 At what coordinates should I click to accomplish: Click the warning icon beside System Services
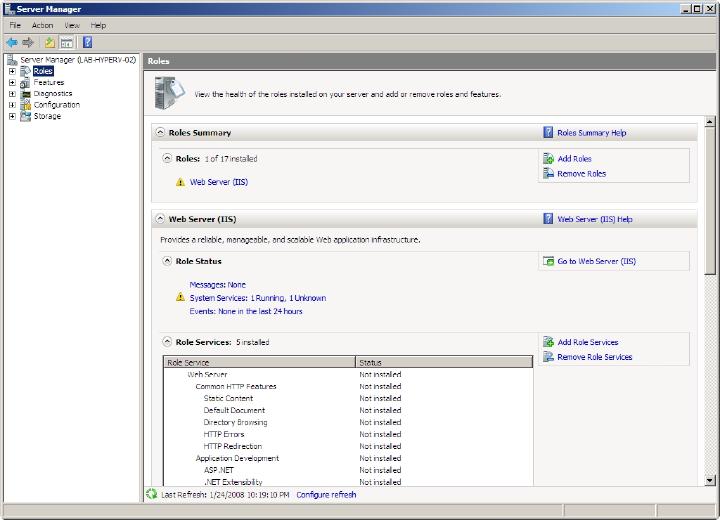(x=180, y=297)
